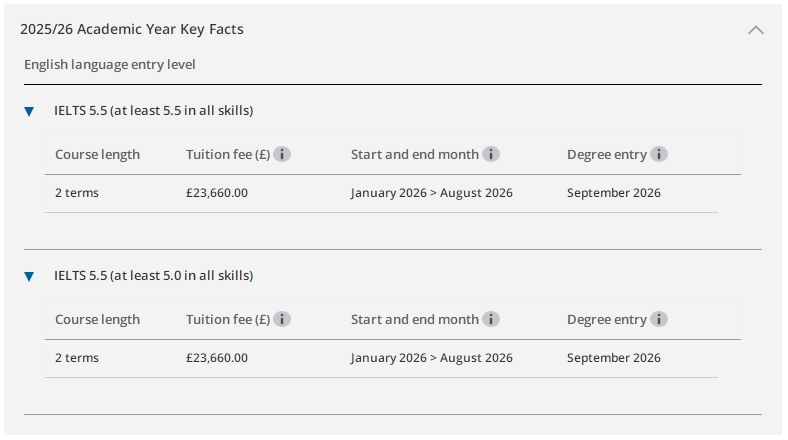Screen dimensions: 788x440
Task: Select 'IELTS 5.5 (at least 5.5 in all skills)' label
Action: (x=153, y=110)
